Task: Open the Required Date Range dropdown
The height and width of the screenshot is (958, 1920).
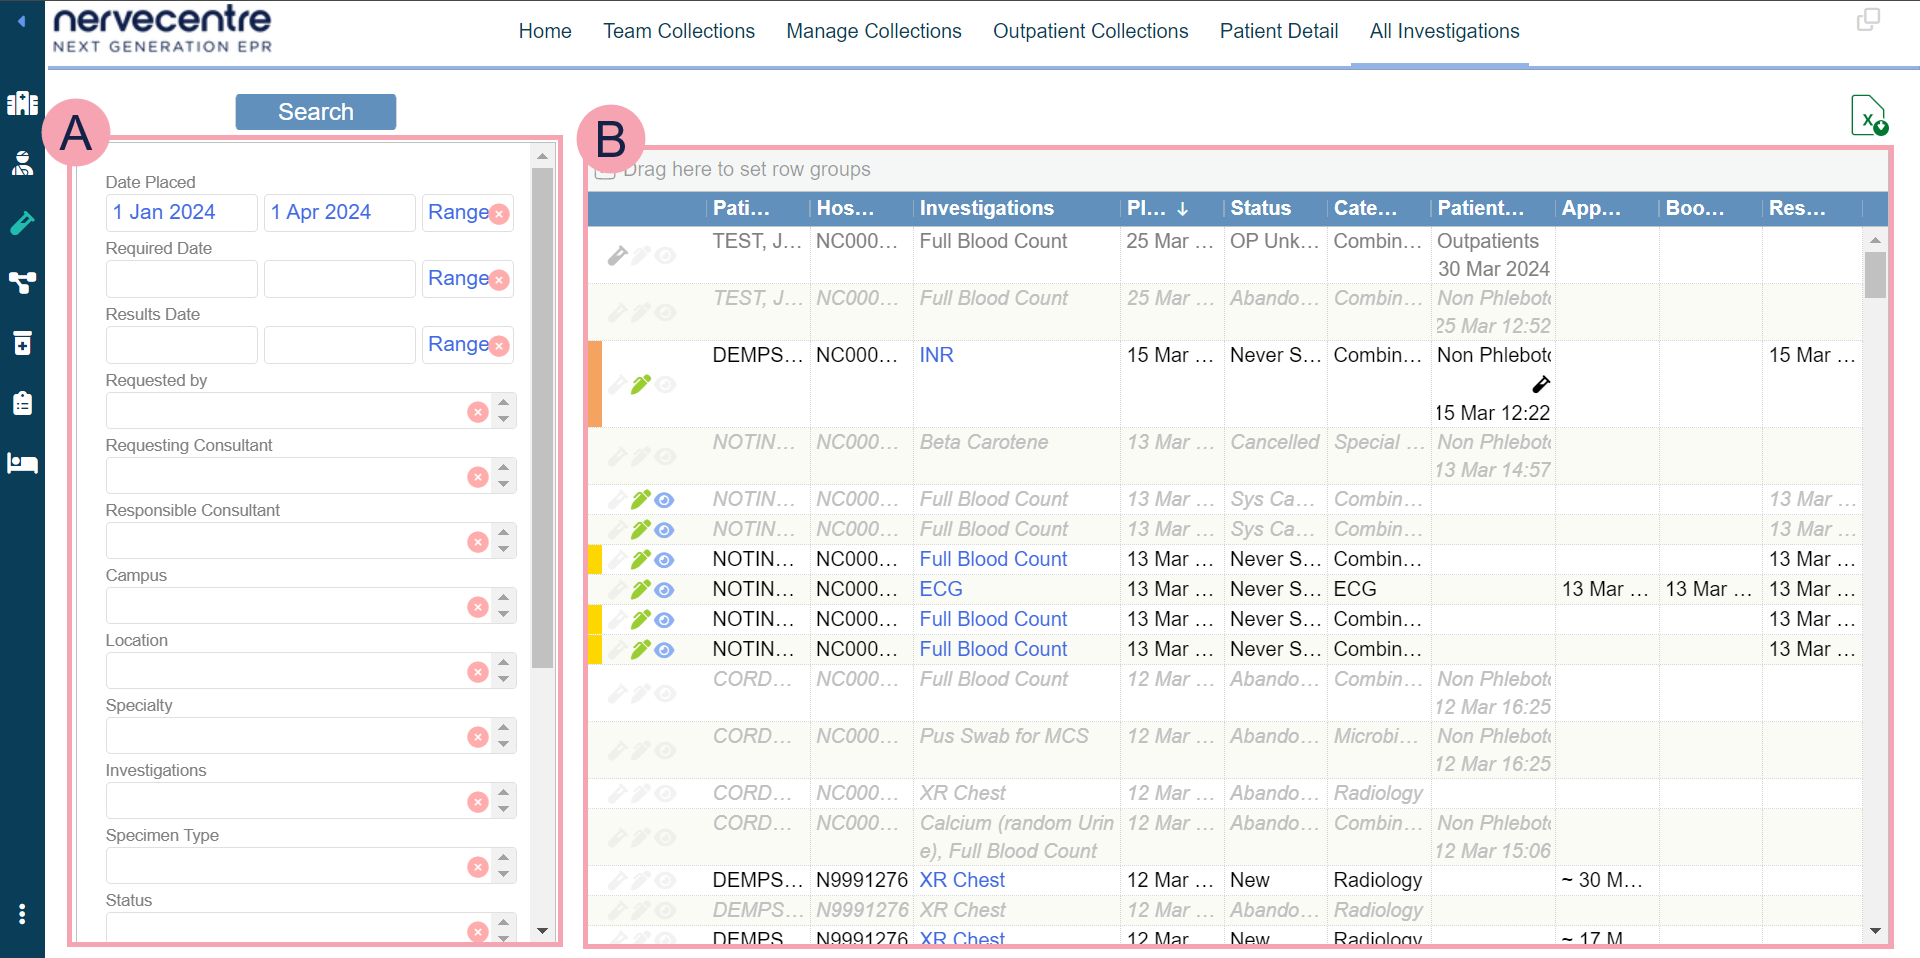Action: (x=458, y=278)
